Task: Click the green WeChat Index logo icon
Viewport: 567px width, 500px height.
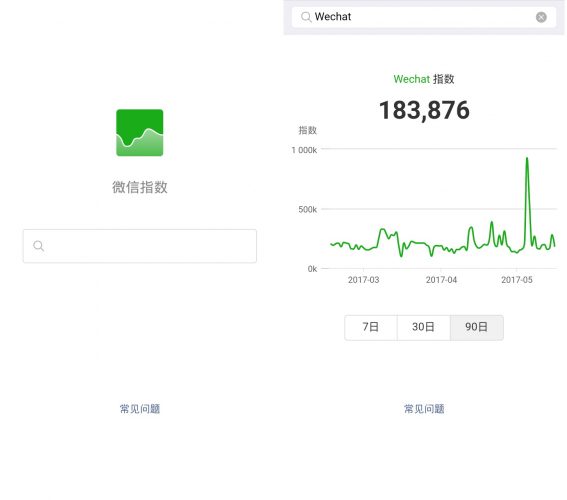Action: coord(140,133)
